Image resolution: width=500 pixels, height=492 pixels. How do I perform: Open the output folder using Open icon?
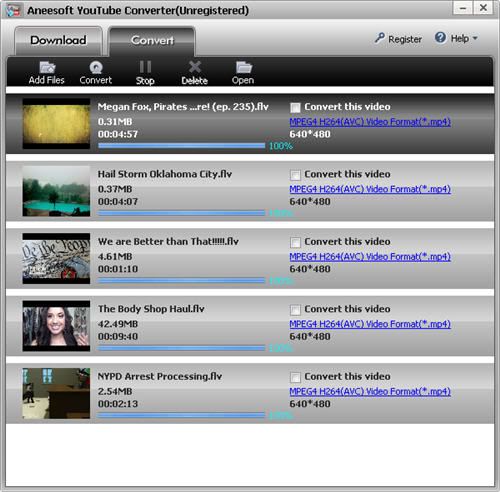(x=244, y=67)
